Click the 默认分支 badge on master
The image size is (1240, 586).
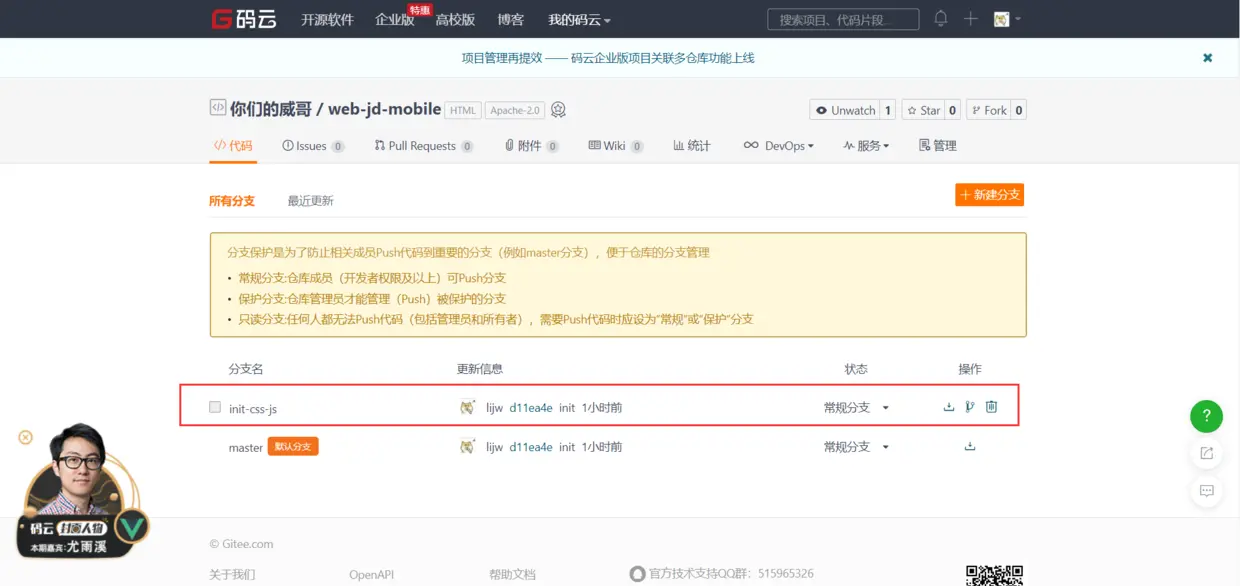293,446
